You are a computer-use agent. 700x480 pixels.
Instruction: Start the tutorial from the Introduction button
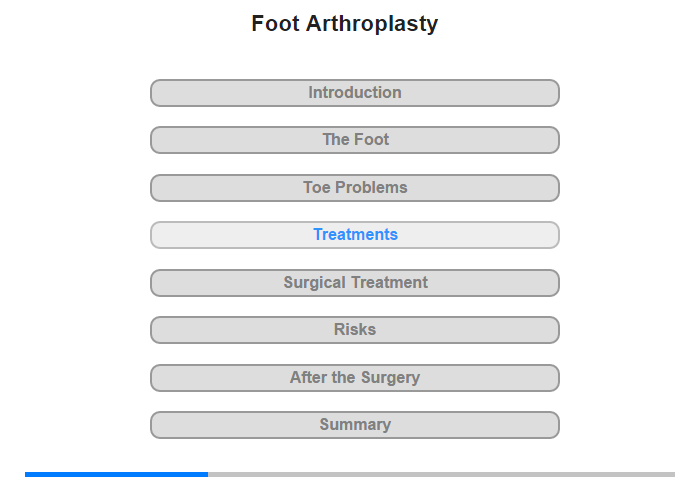tap(355, 93)
